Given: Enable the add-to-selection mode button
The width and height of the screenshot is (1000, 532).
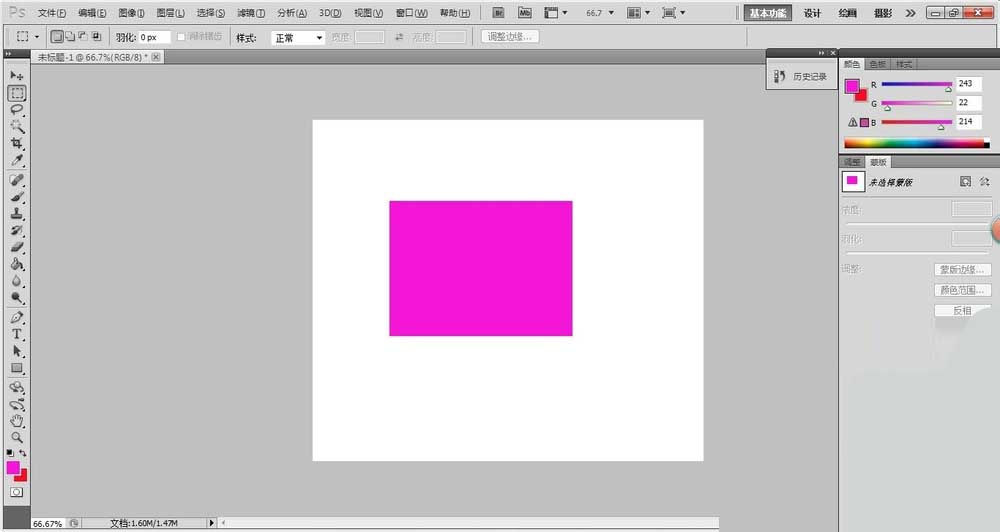Looking at the screenshot, I should (70, 37).
